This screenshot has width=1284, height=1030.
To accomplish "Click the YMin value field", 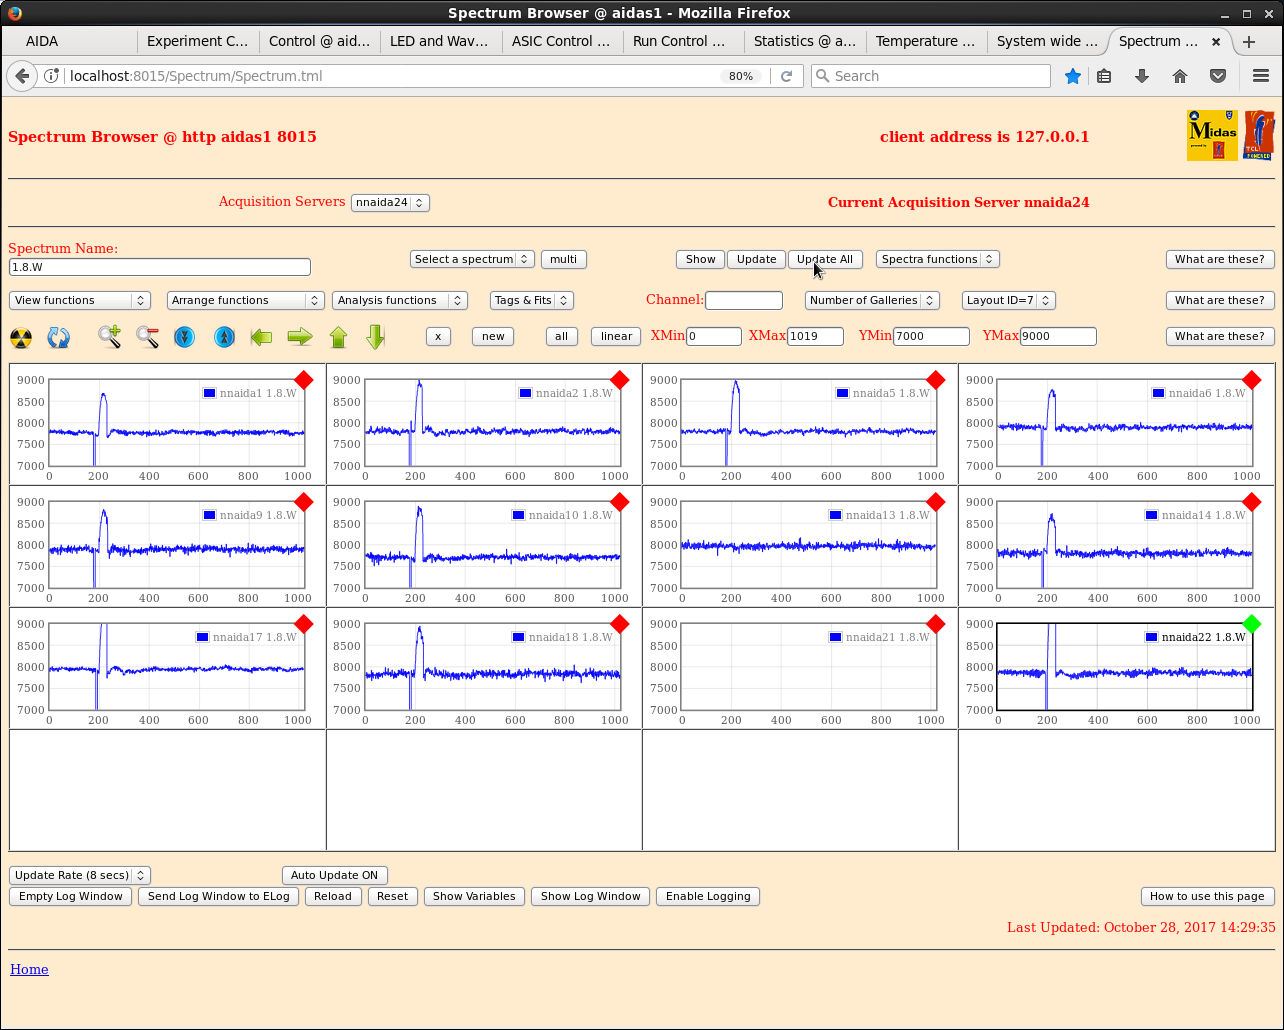I will coord(931,336).
